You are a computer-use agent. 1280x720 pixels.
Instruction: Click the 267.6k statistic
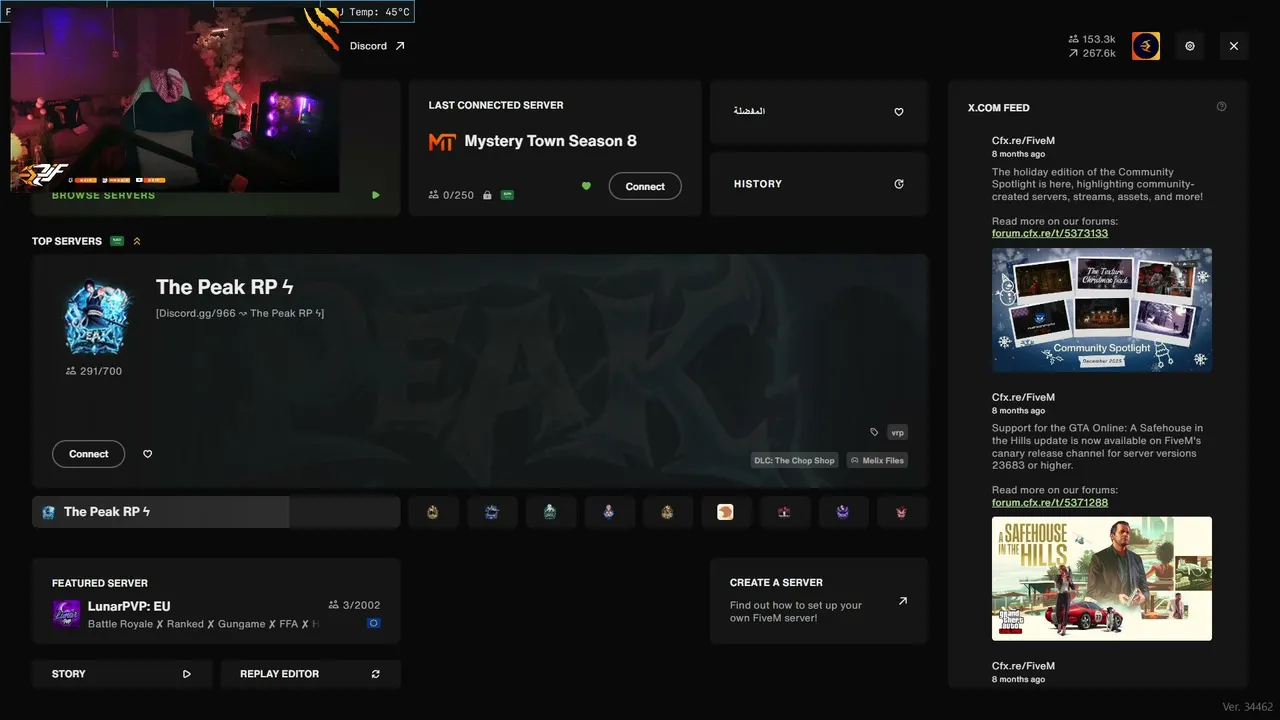[1092, 53]
